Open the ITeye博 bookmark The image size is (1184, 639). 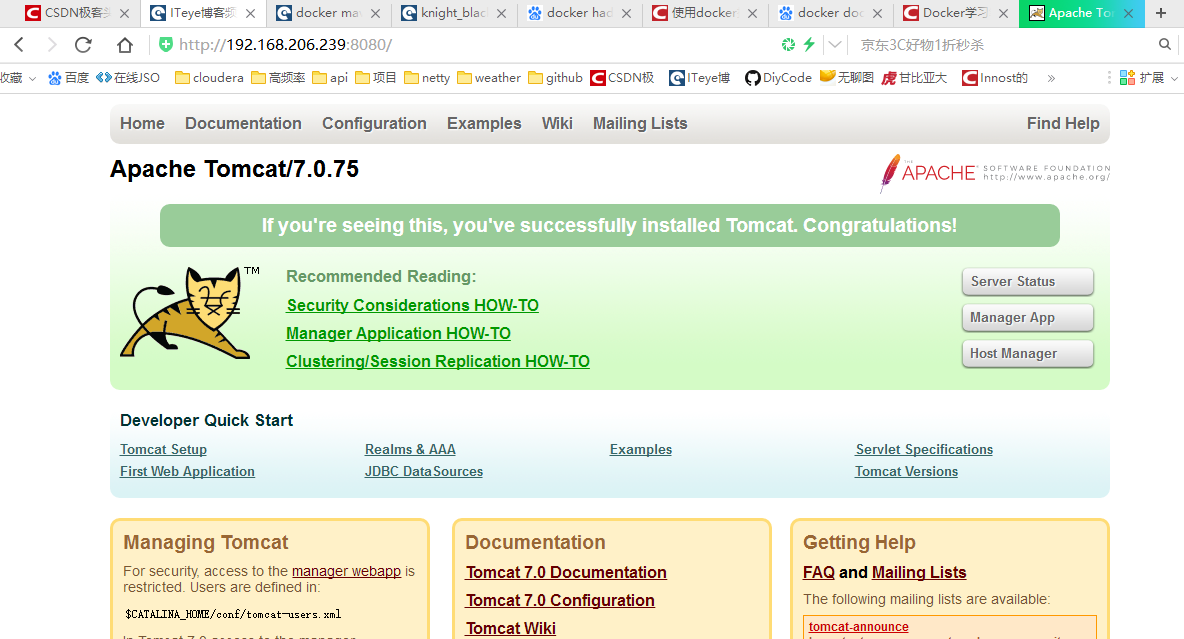(700, 78)
